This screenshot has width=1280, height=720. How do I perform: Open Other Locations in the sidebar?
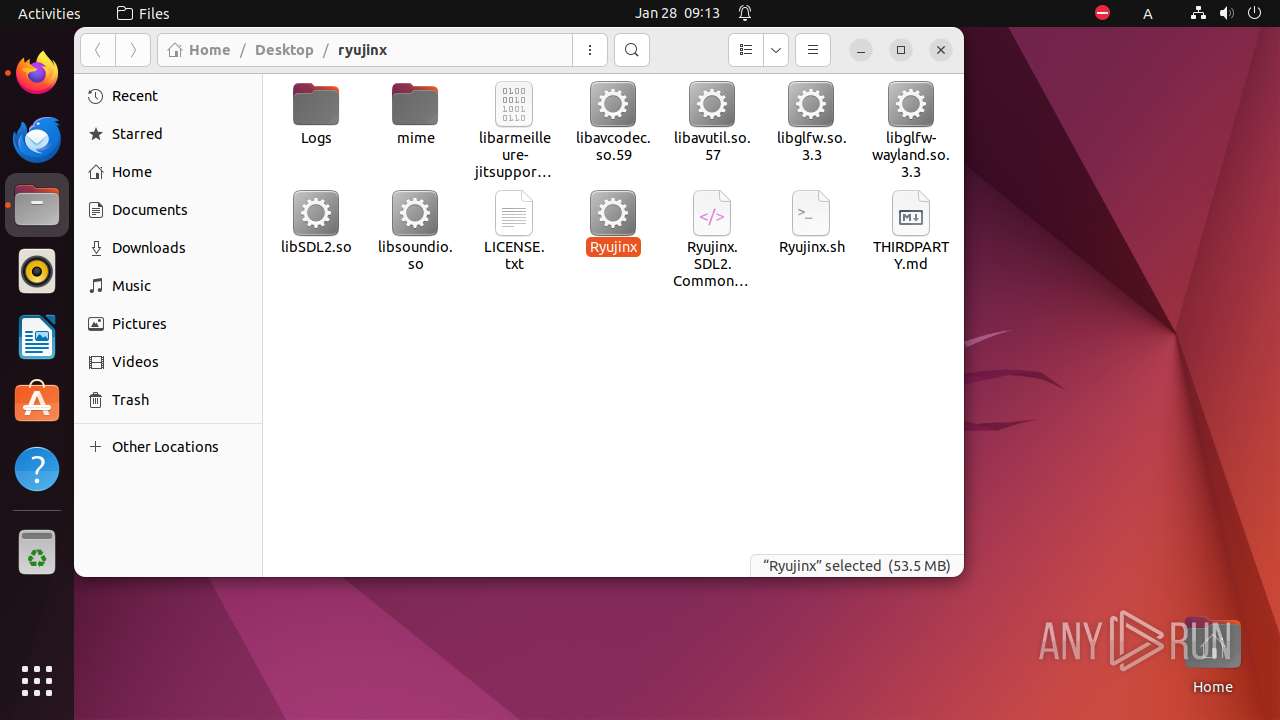point(168,447)
